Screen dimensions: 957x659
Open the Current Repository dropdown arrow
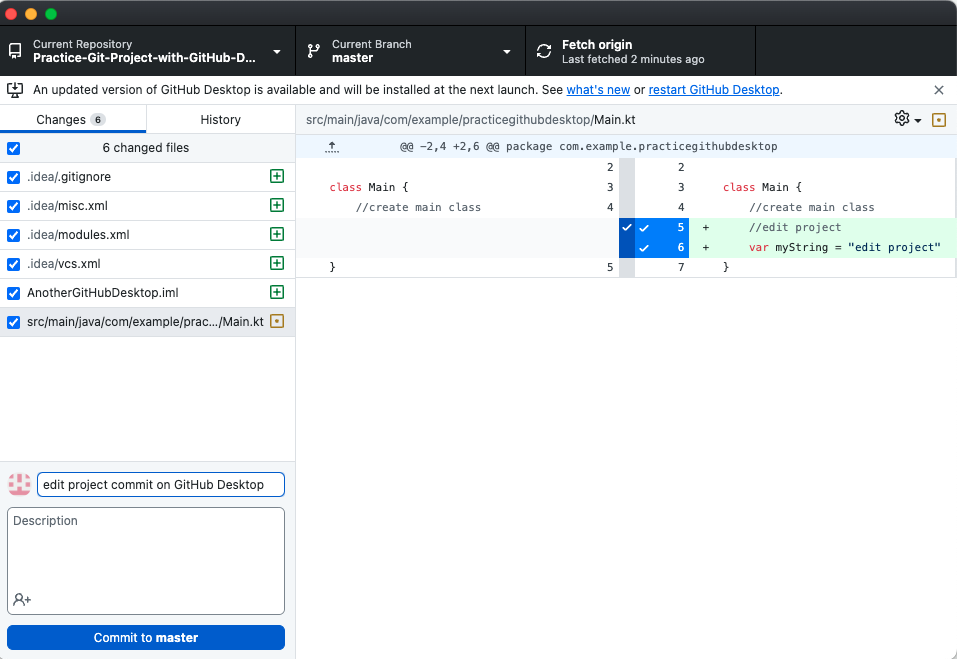277,52
